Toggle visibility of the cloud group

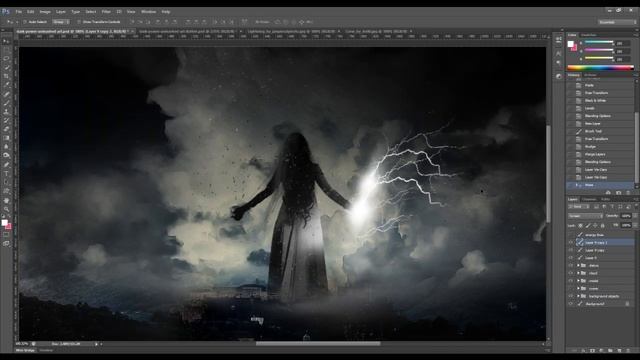coord(571,273)
